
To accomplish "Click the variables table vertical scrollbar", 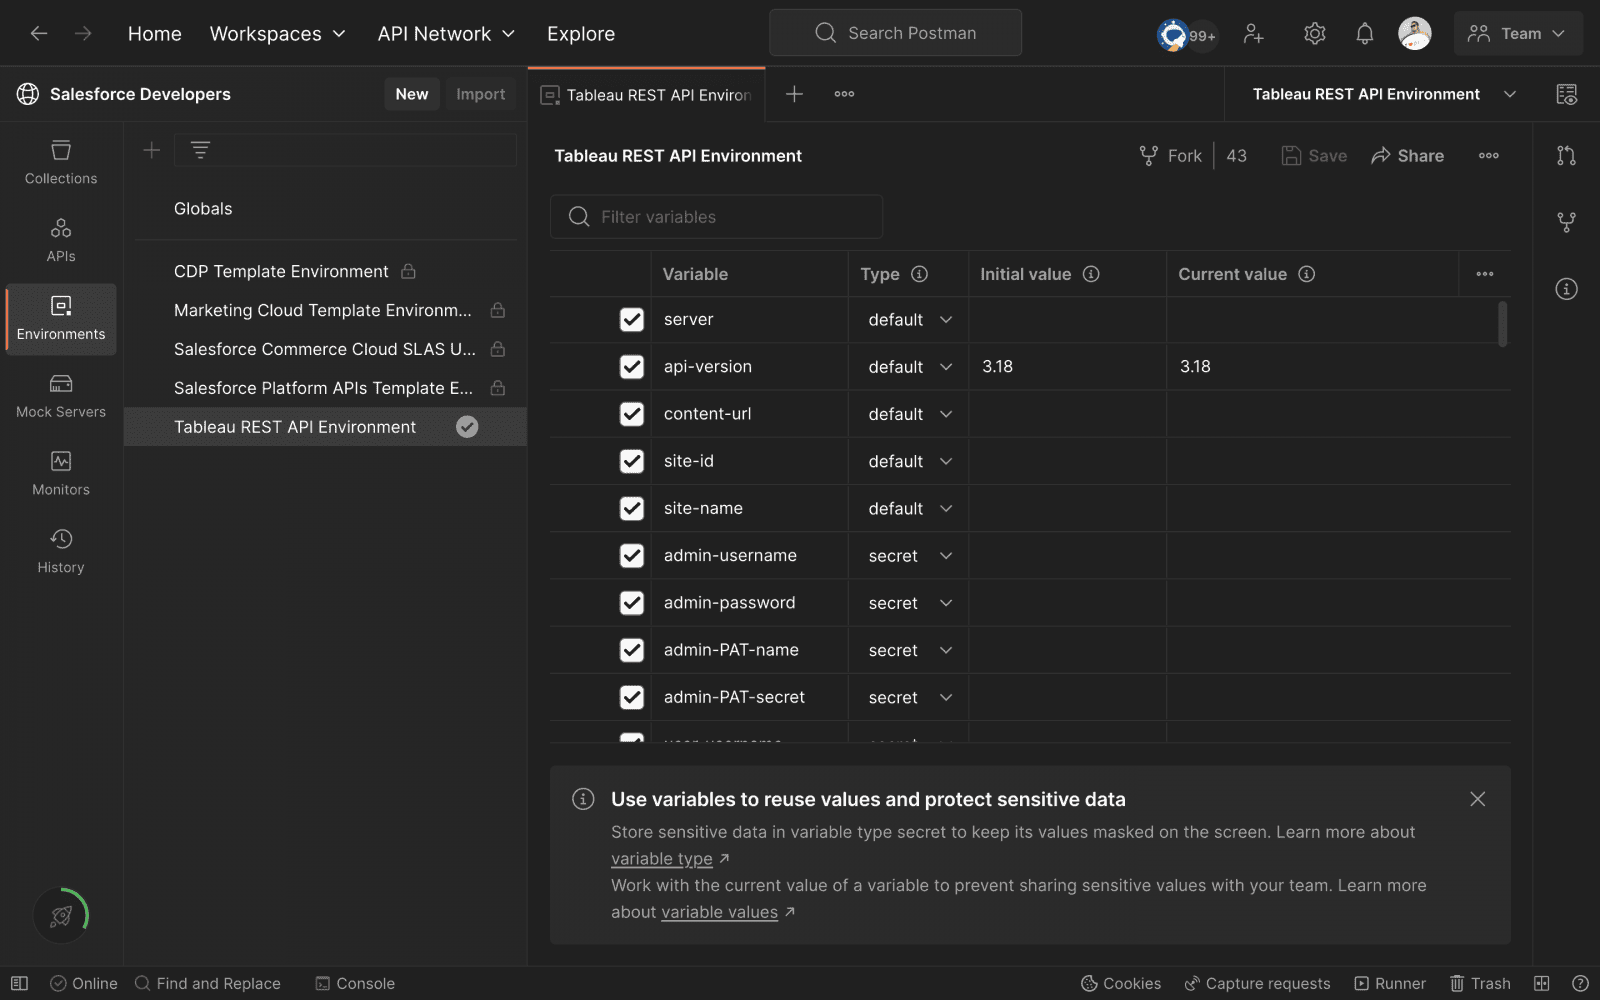I will click(1502, 324).
